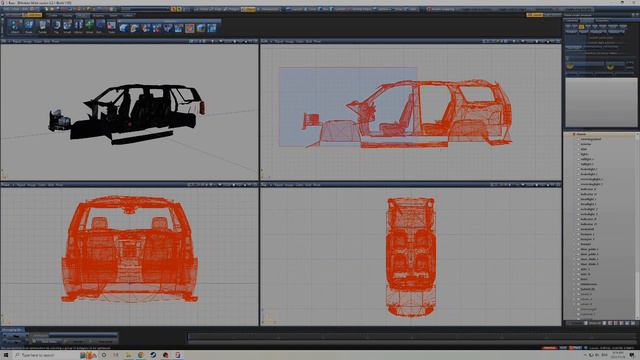Switch to Edge selection level
The width and height of the screenshot is (640, 360).
tap(215, 9)
